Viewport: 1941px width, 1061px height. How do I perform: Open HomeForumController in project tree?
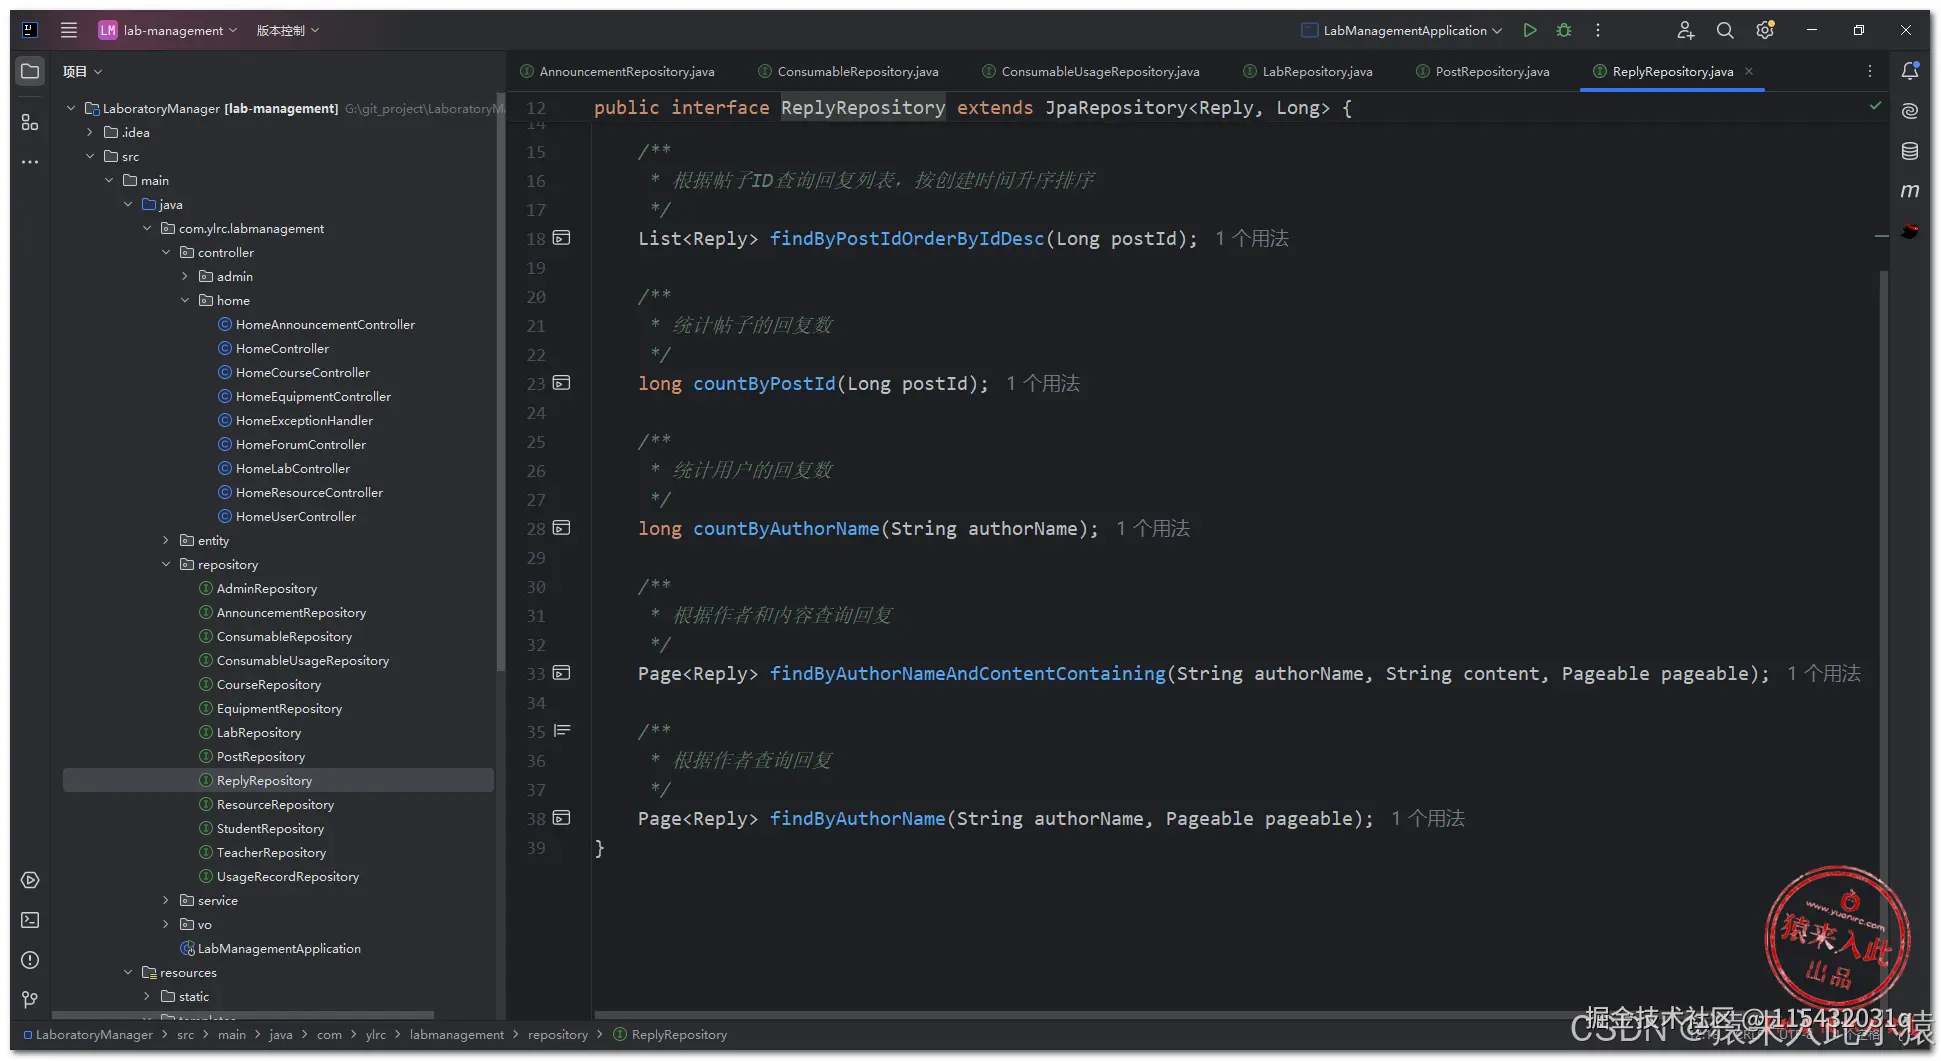click(300, 444)
